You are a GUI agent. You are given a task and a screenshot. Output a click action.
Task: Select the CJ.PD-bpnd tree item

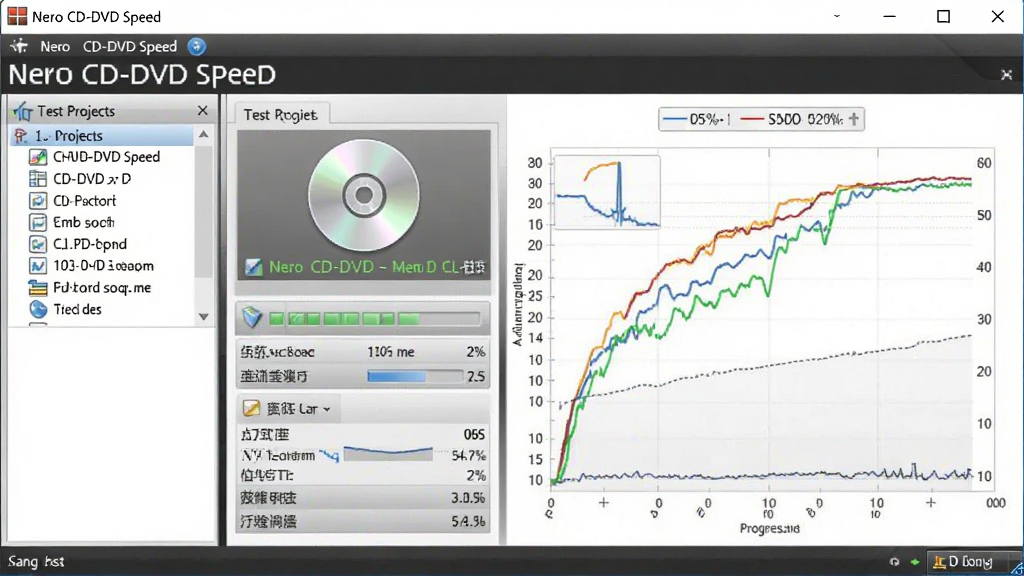click(89, 244)
